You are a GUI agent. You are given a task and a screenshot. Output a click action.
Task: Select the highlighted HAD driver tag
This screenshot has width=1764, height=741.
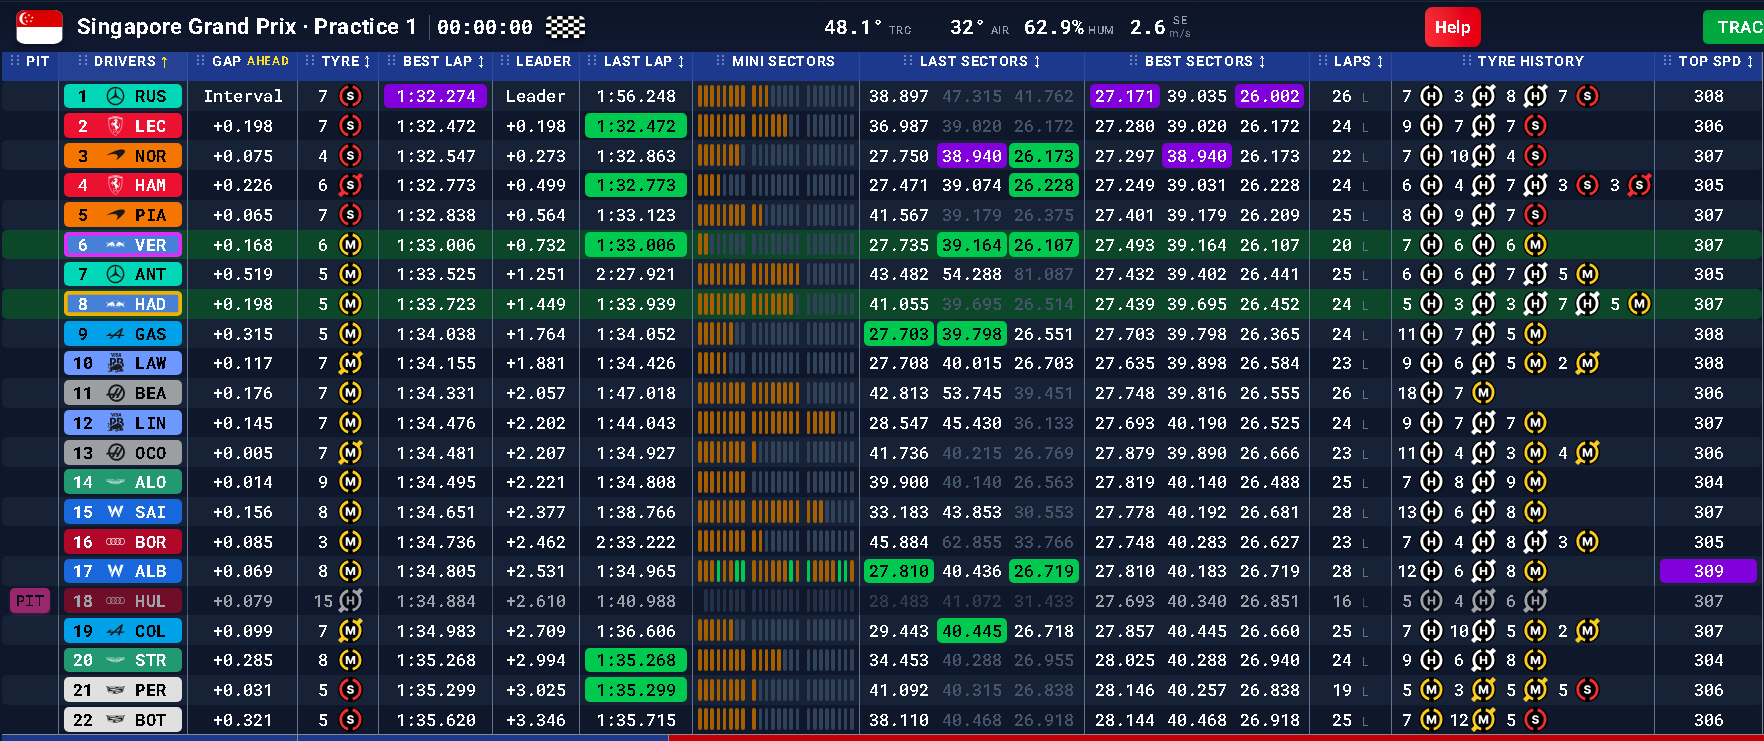(123, 304)
